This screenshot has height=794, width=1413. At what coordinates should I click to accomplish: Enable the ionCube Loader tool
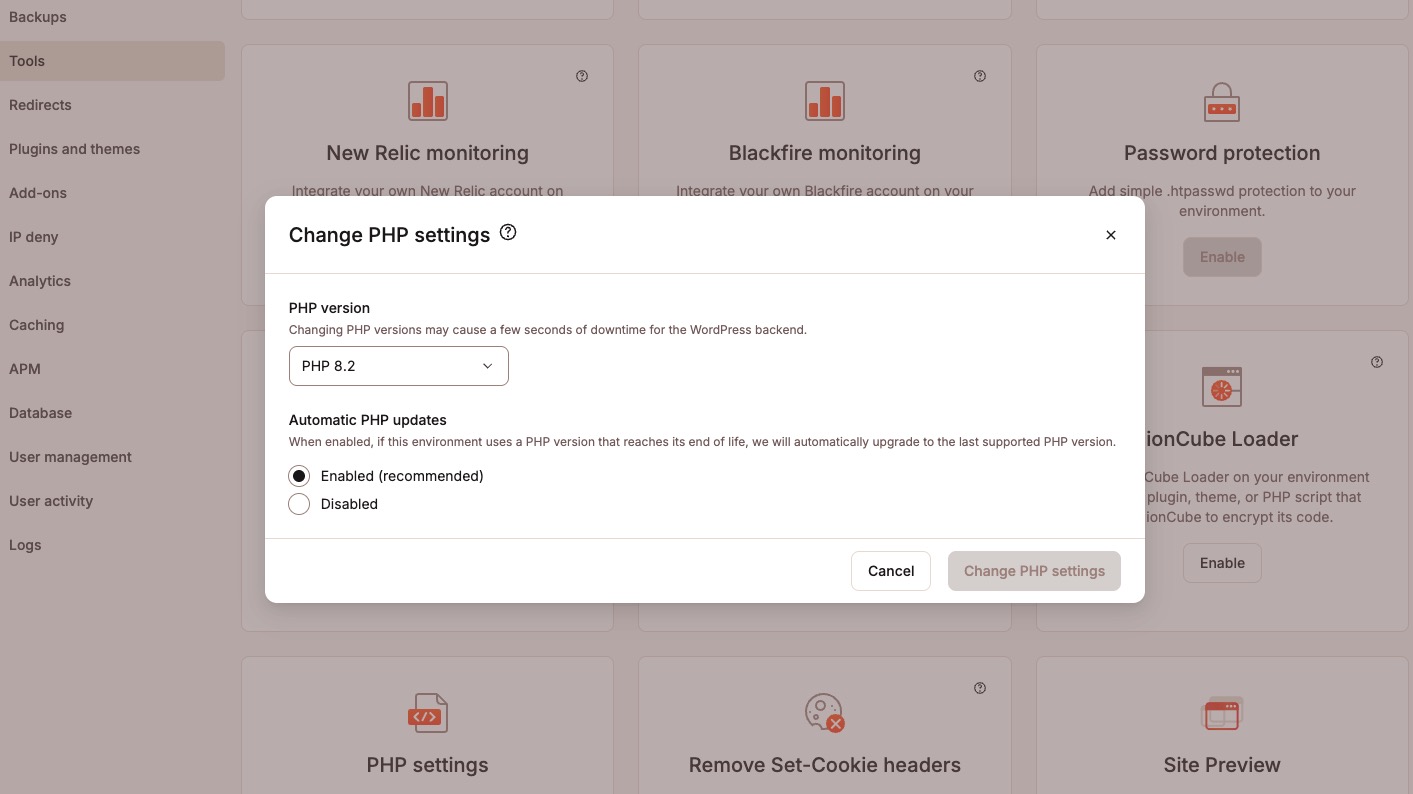[1222, 563]
